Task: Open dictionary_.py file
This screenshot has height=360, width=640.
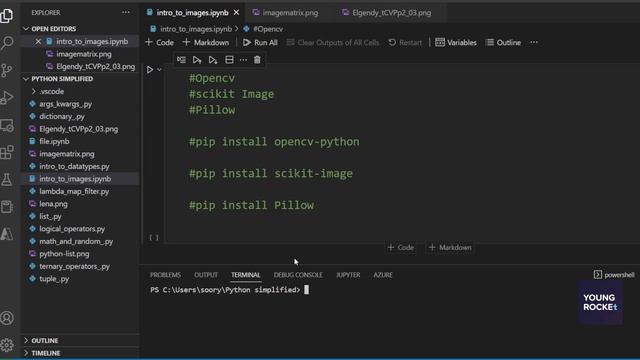Action: pos(62,116)
